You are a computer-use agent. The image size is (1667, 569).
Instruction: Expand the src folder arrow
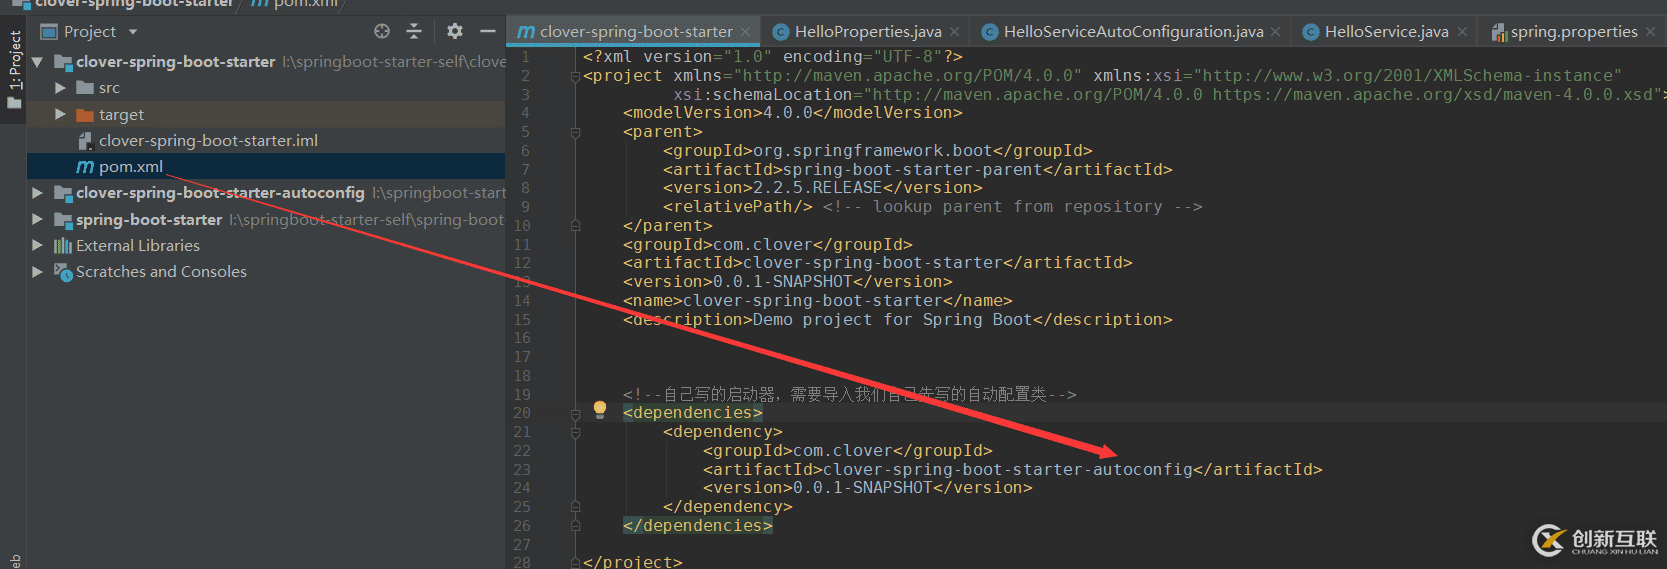(x=60, y=88)
